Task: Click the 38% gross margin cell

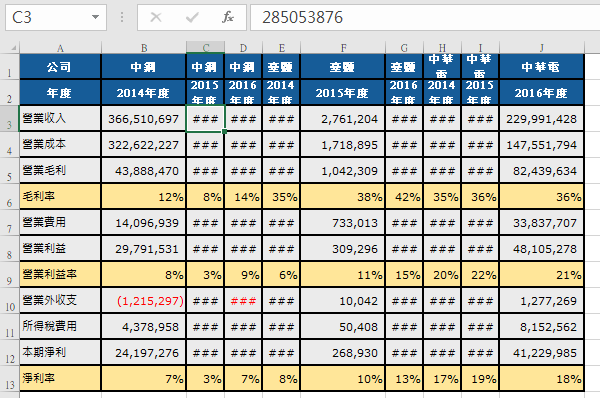Action: [x=342, y=197]
